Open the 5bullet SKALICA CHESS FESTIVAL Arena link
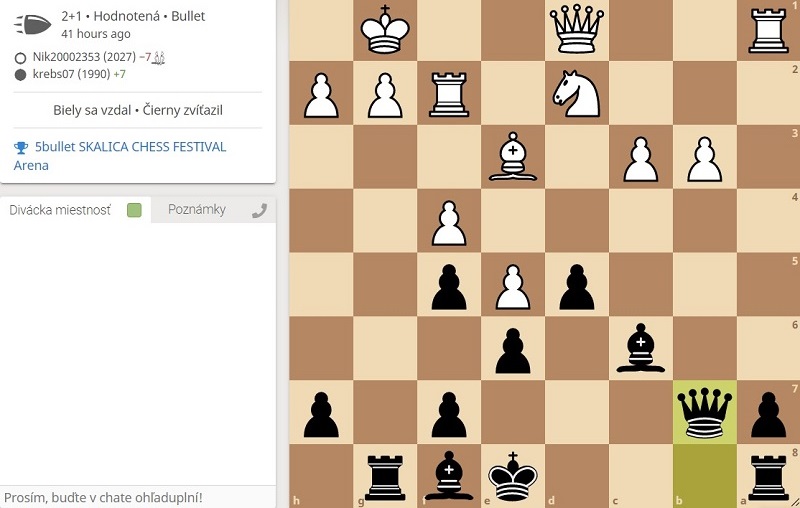Screen dimensions: 800x508 [x=120, y=156]
